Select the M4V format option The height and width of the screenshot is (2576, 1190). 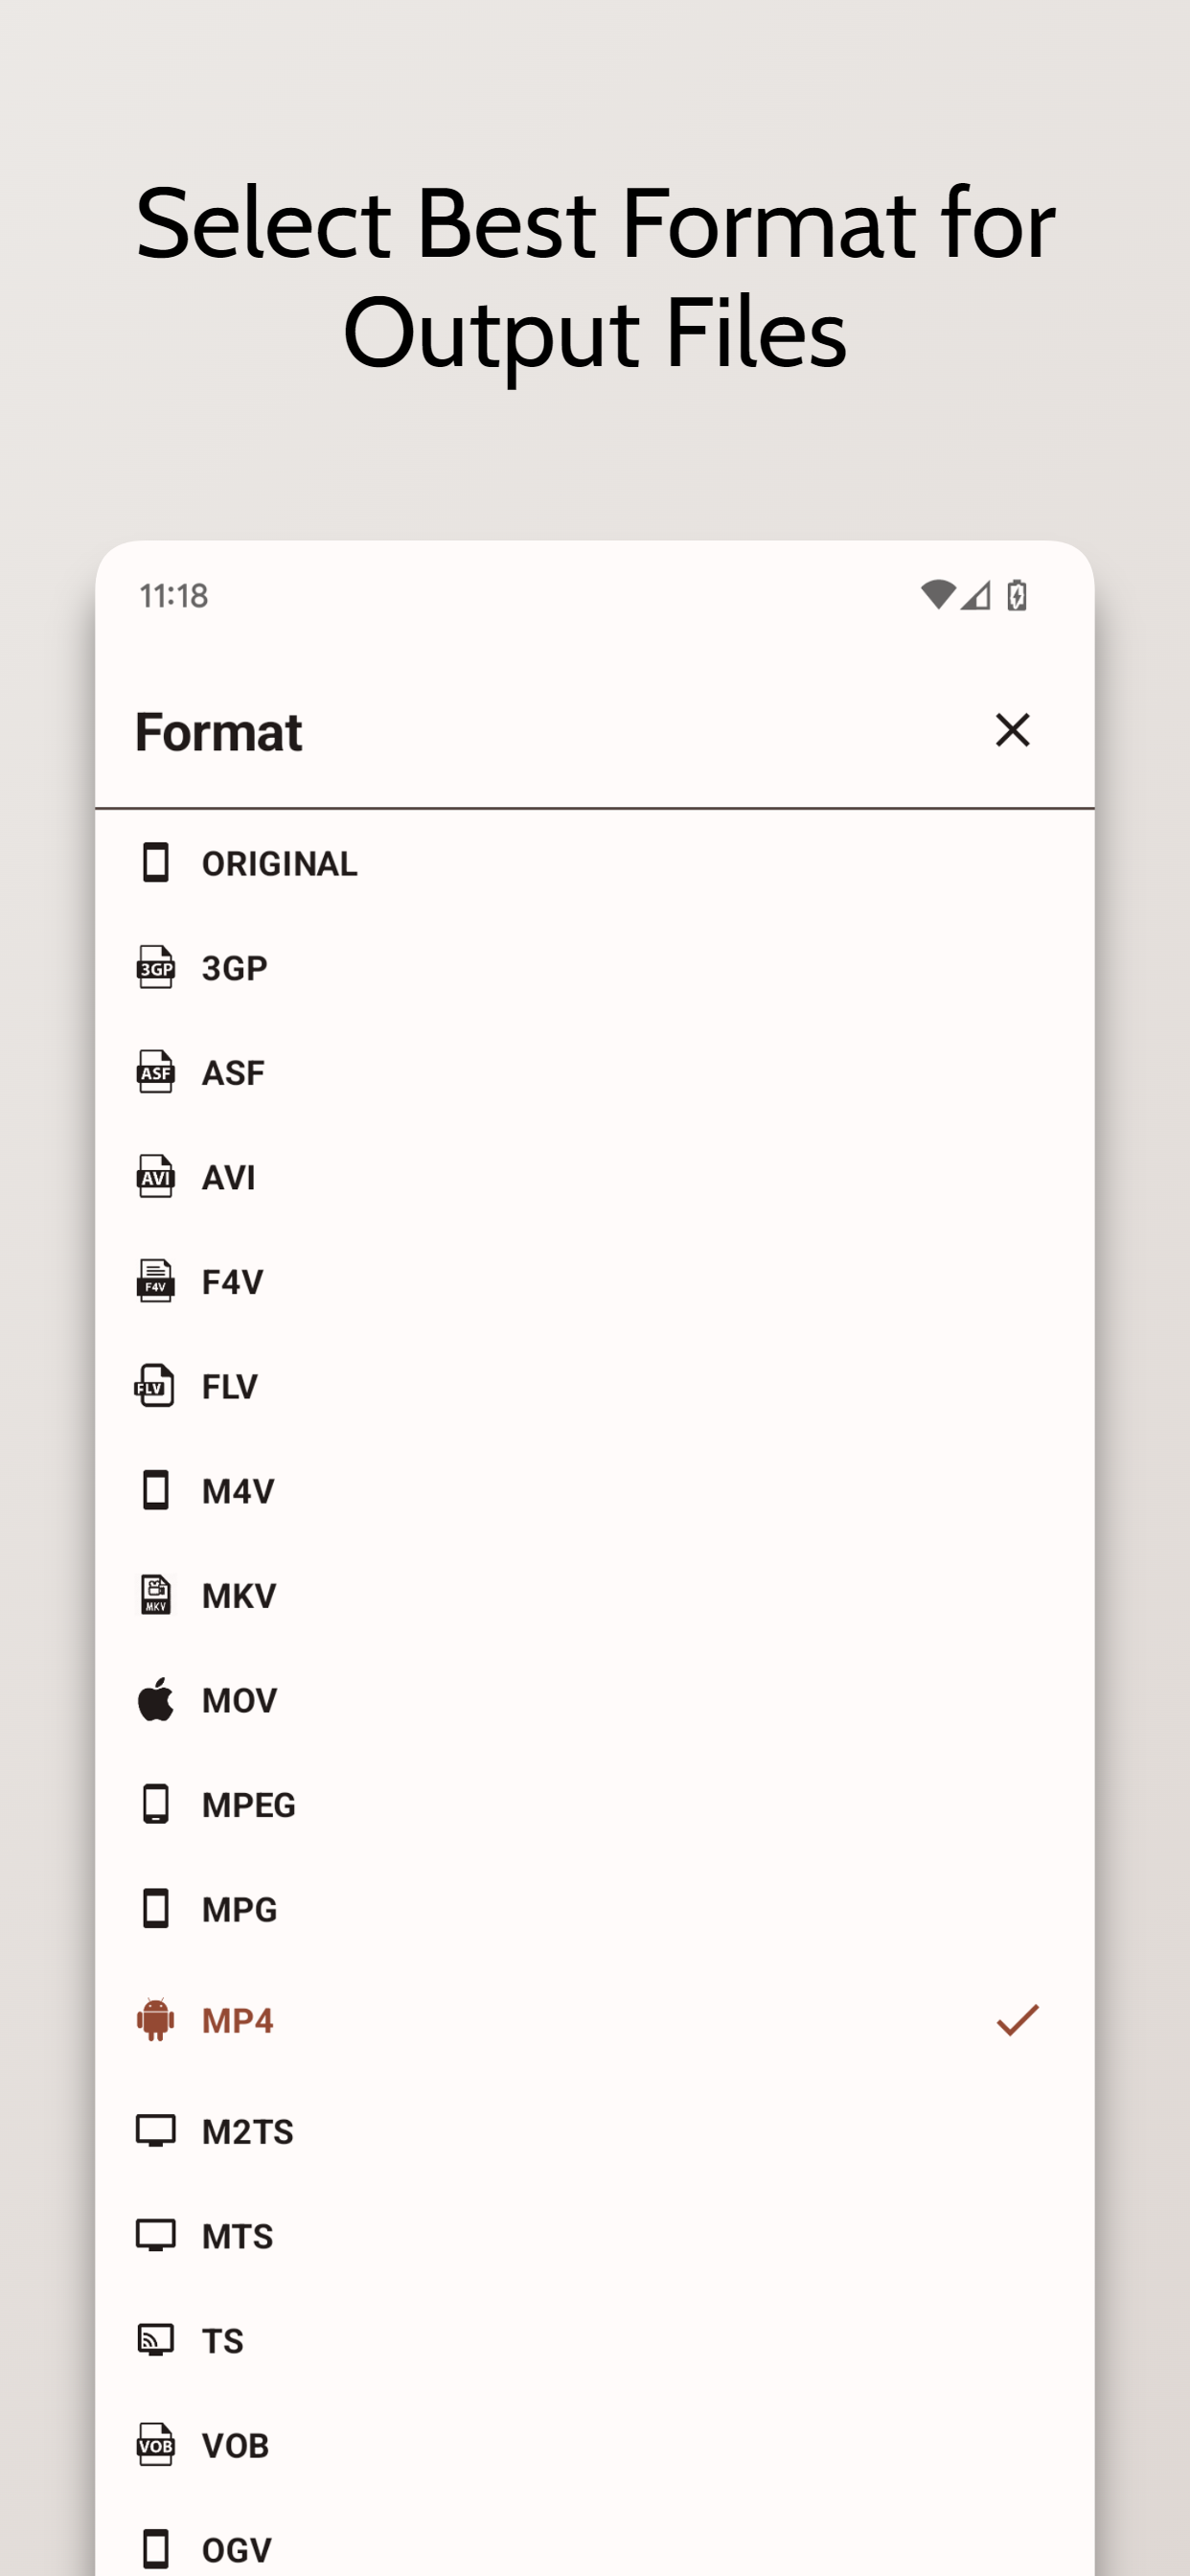[x=238, y=1491]
